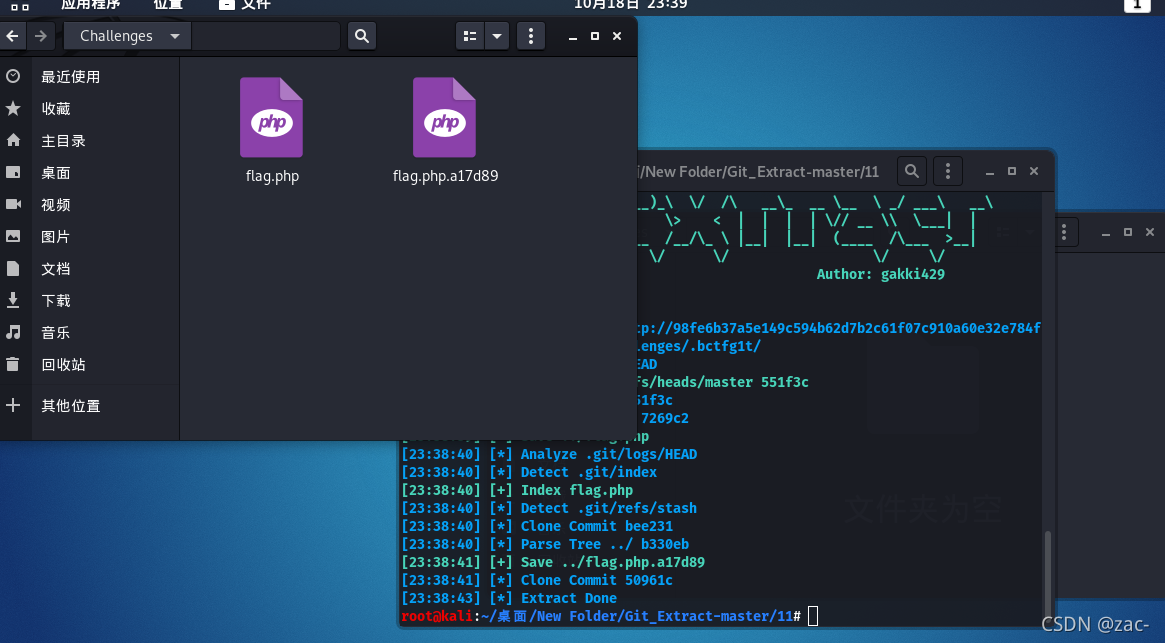The height and width of the screenshot is (643, 1165).
Task: Click the Parse Tree ../ b330eb line
Action: coord(545,544)
